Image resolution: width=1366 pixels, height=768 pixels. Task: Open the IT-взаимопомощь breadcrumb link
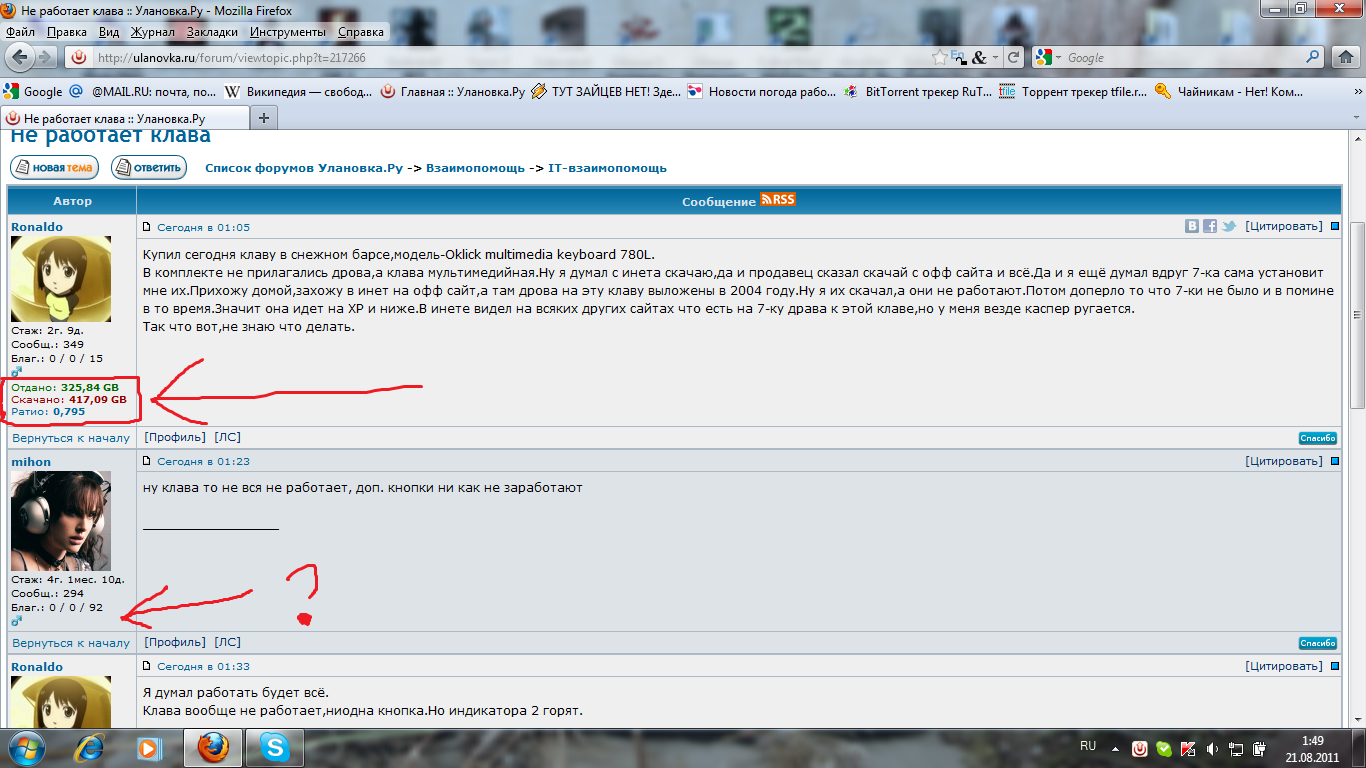pos(607,168)
